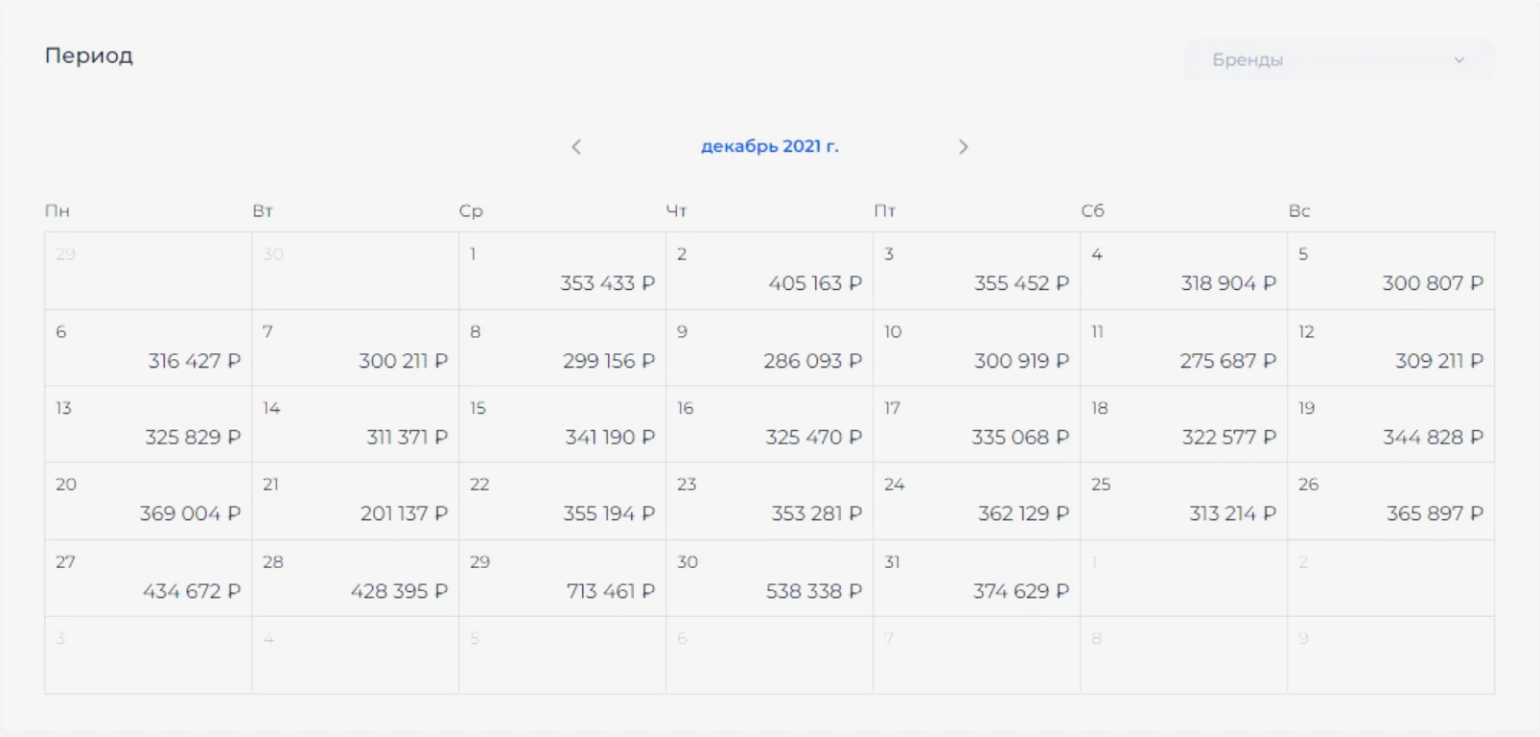Go to next month with right chevron
Screen dimensions: 1540x737
pyautogui.click(x=963, y=147)
